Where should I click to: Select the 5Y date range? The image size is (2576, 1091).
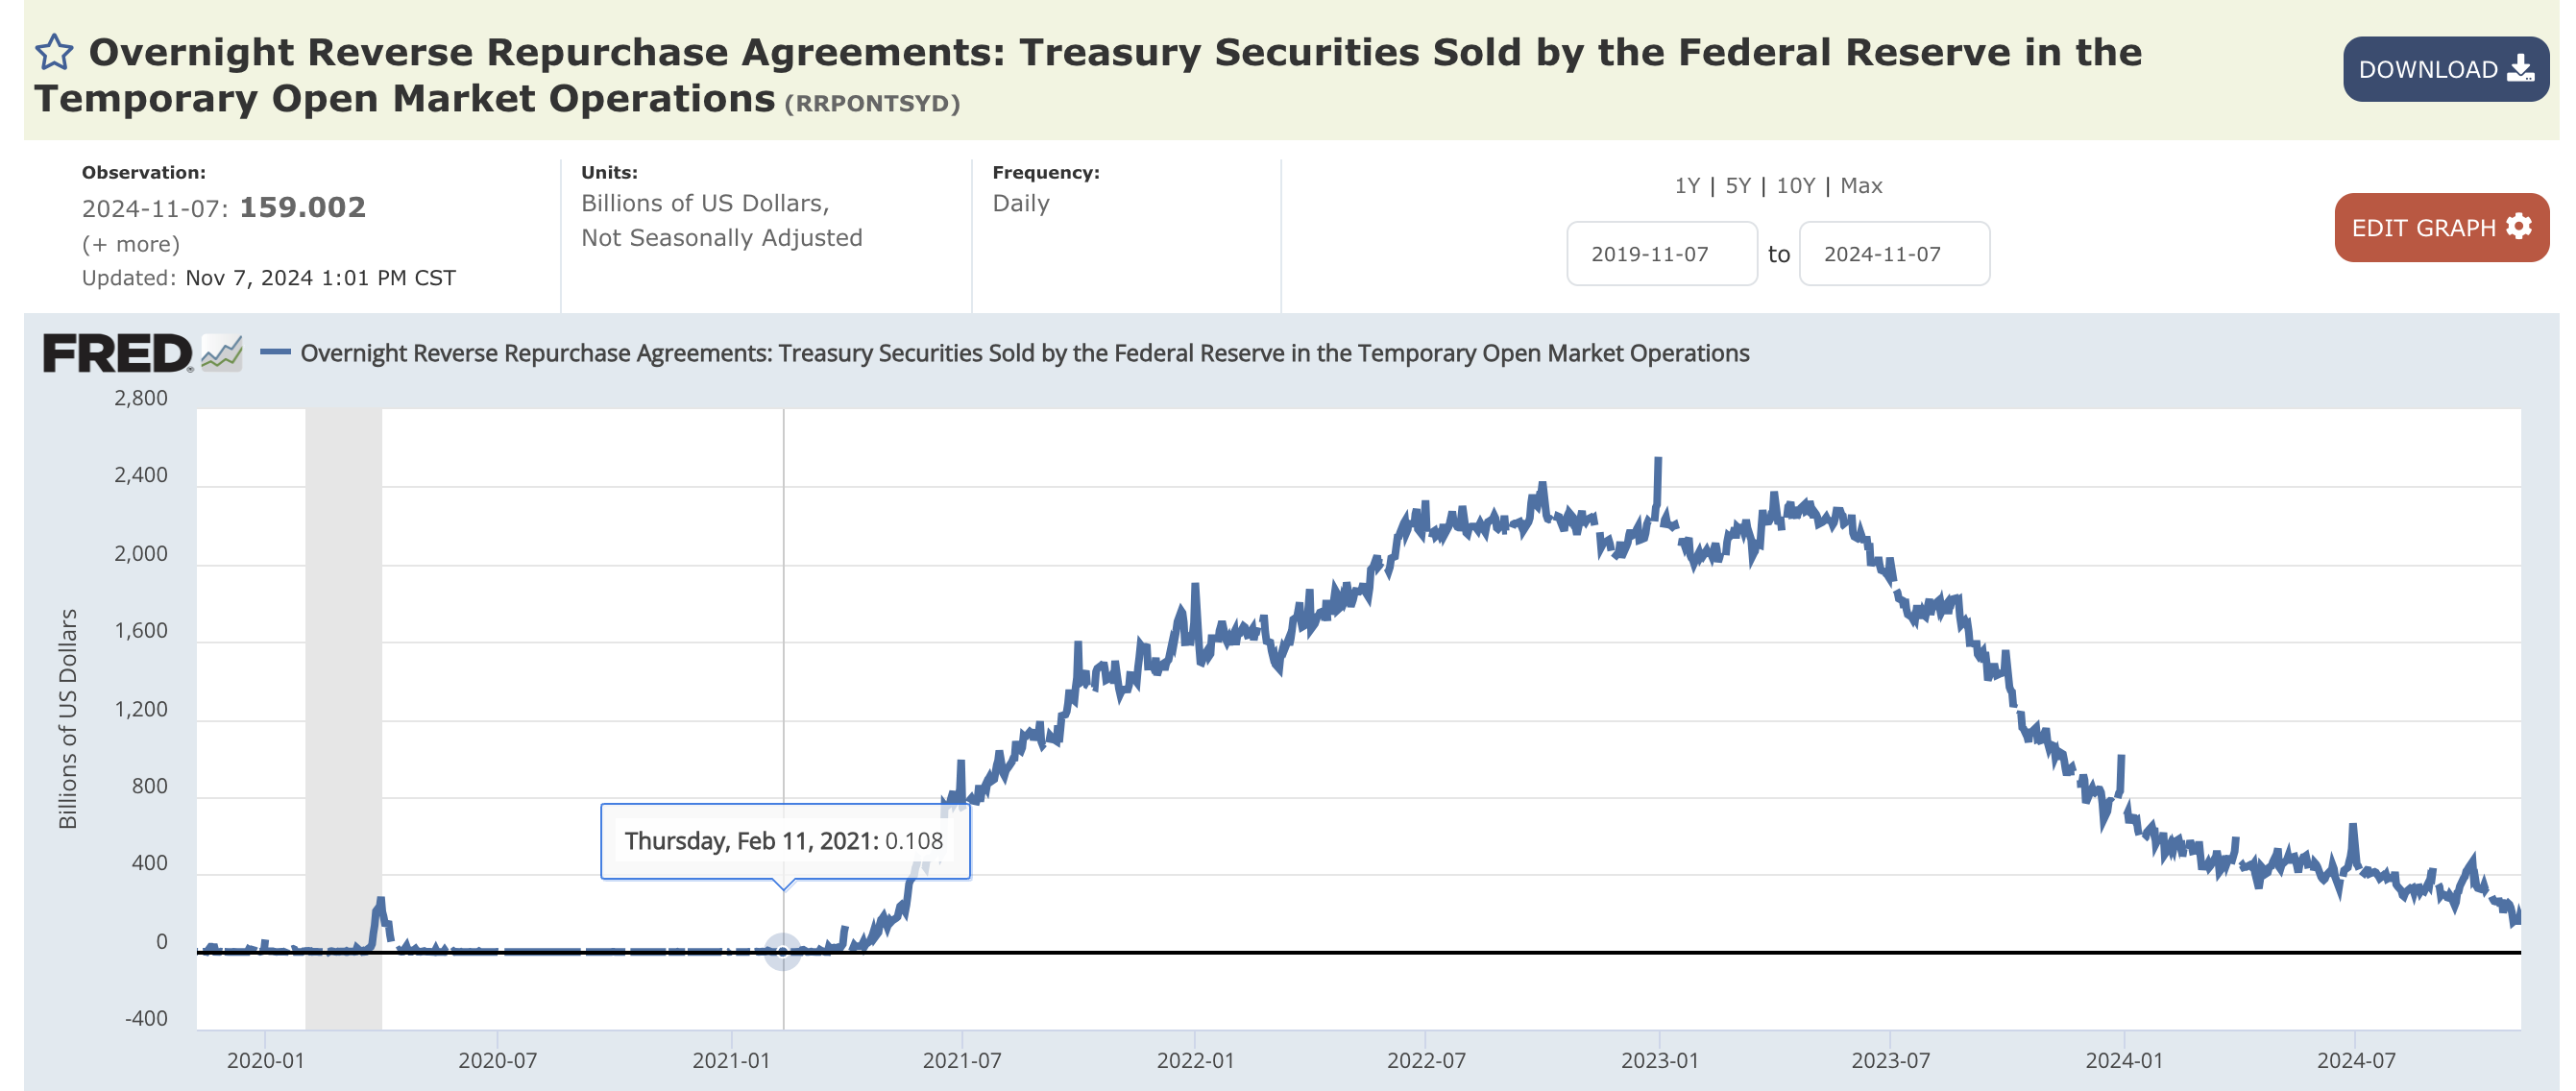click(x=1738, y=186)
